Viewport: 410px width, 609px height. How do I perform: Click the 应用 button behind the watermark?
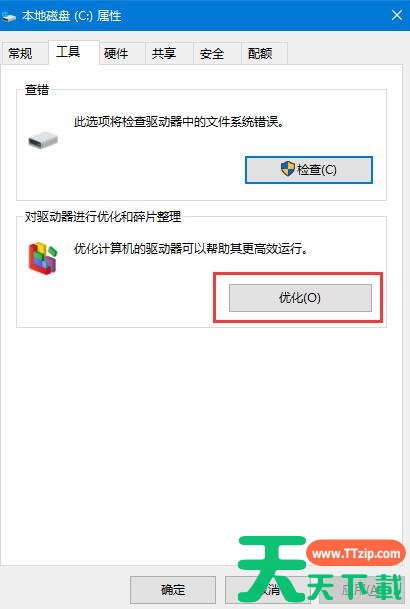[x=361, y=590]
